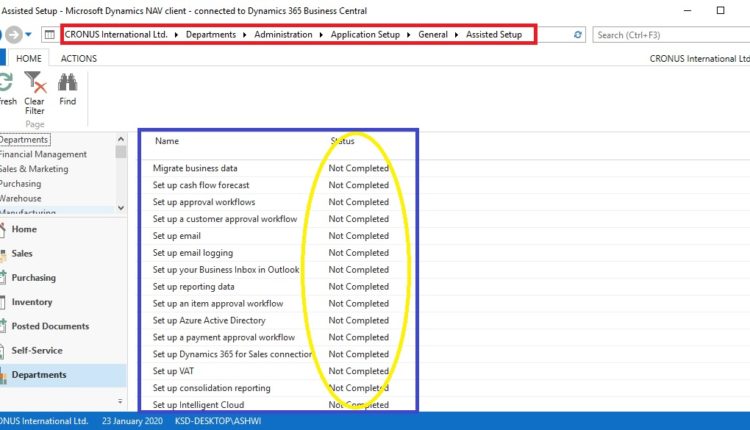Expand the Administration breadcrumb arrow
Screen dimensions: 750x430
click(x=322, y=35)
